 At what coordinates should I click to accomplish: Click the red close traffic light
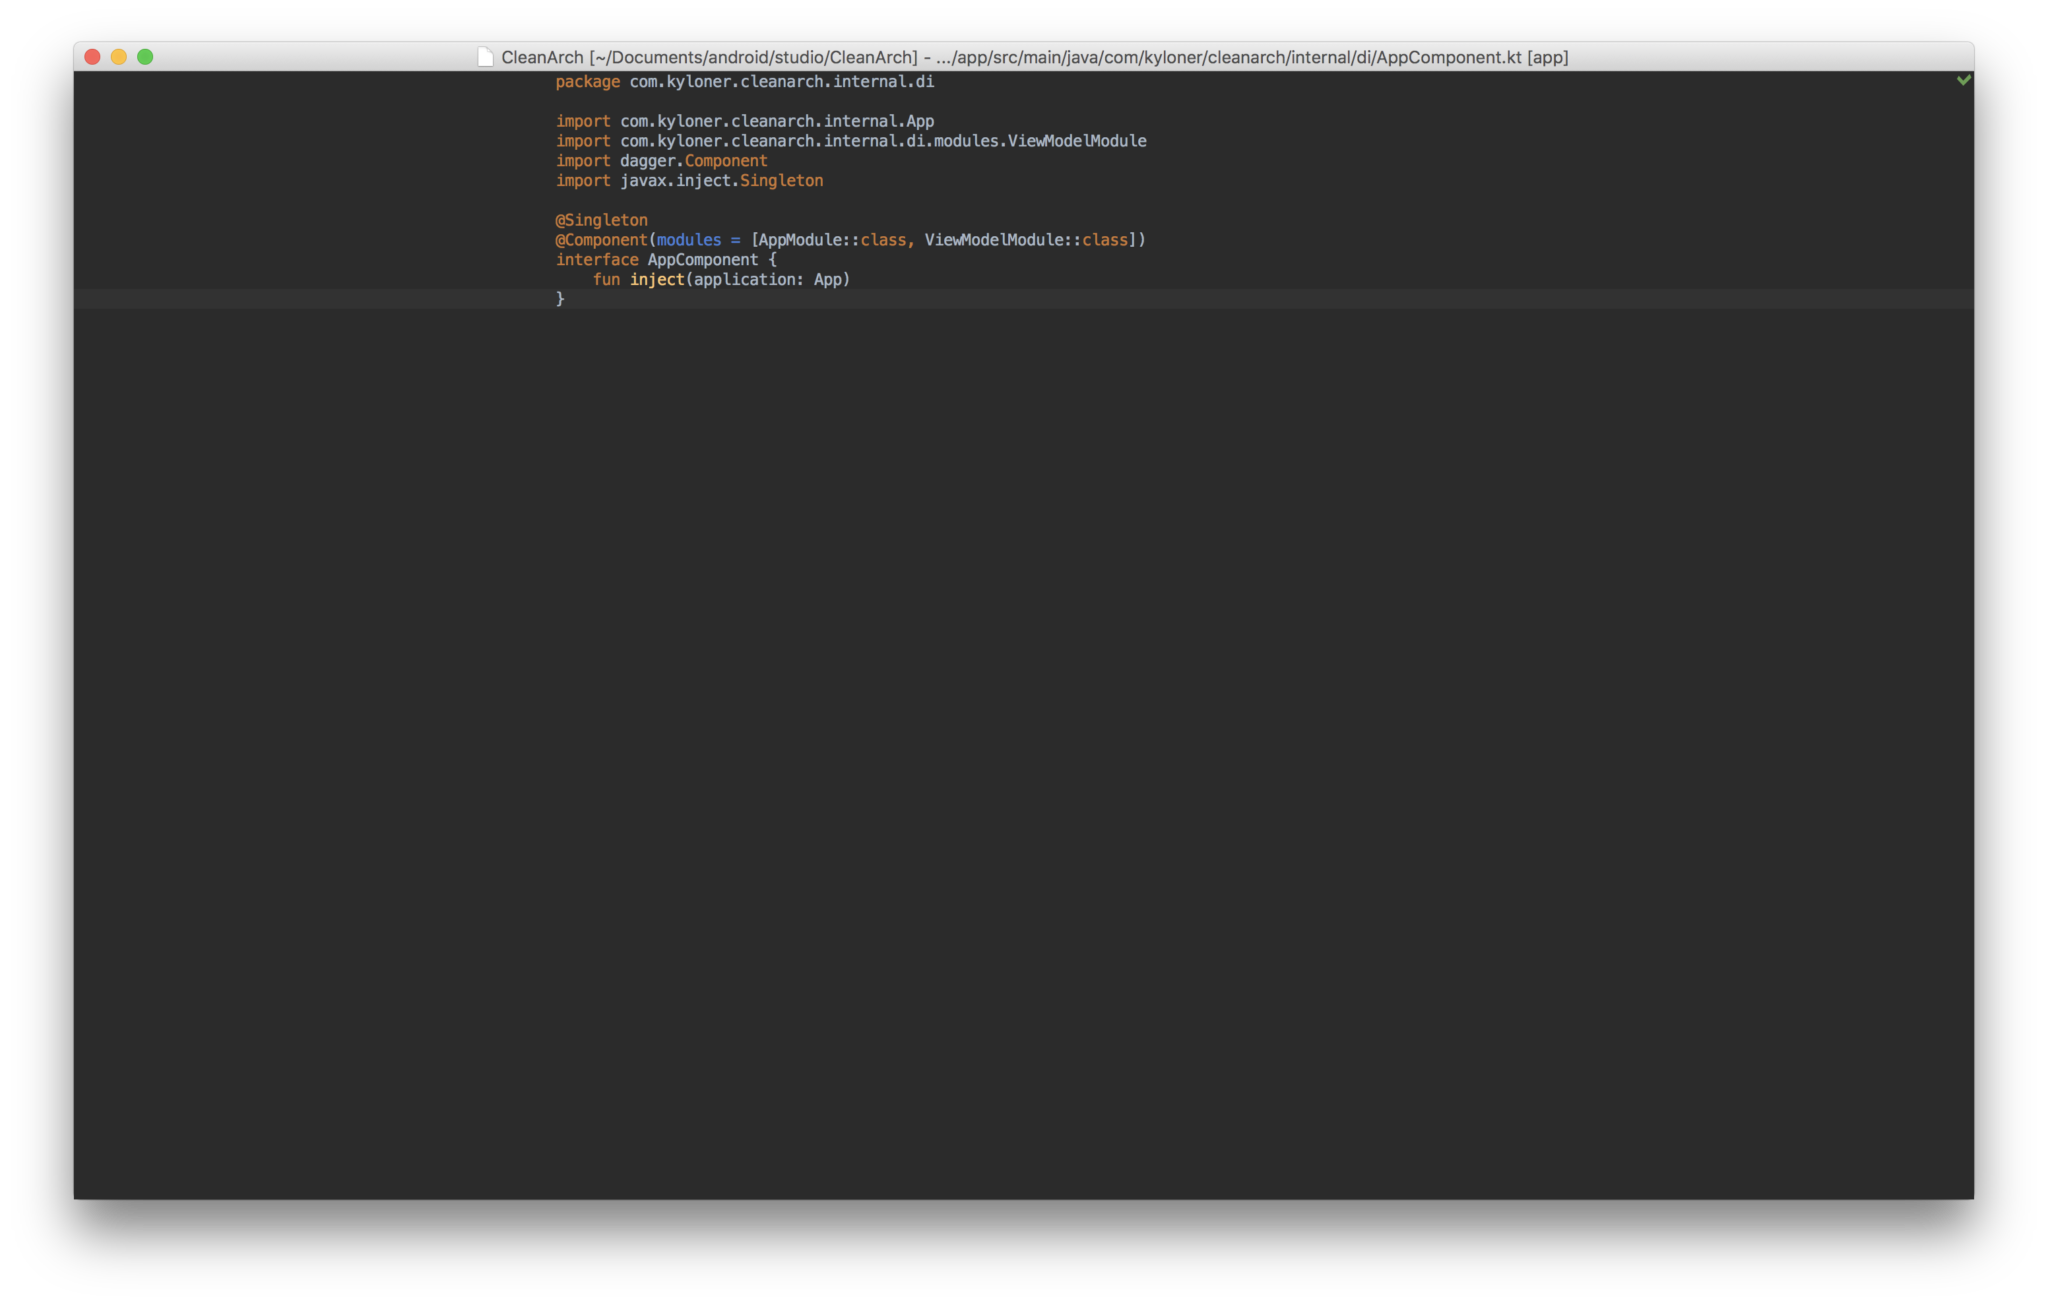[x=90, y=57]
